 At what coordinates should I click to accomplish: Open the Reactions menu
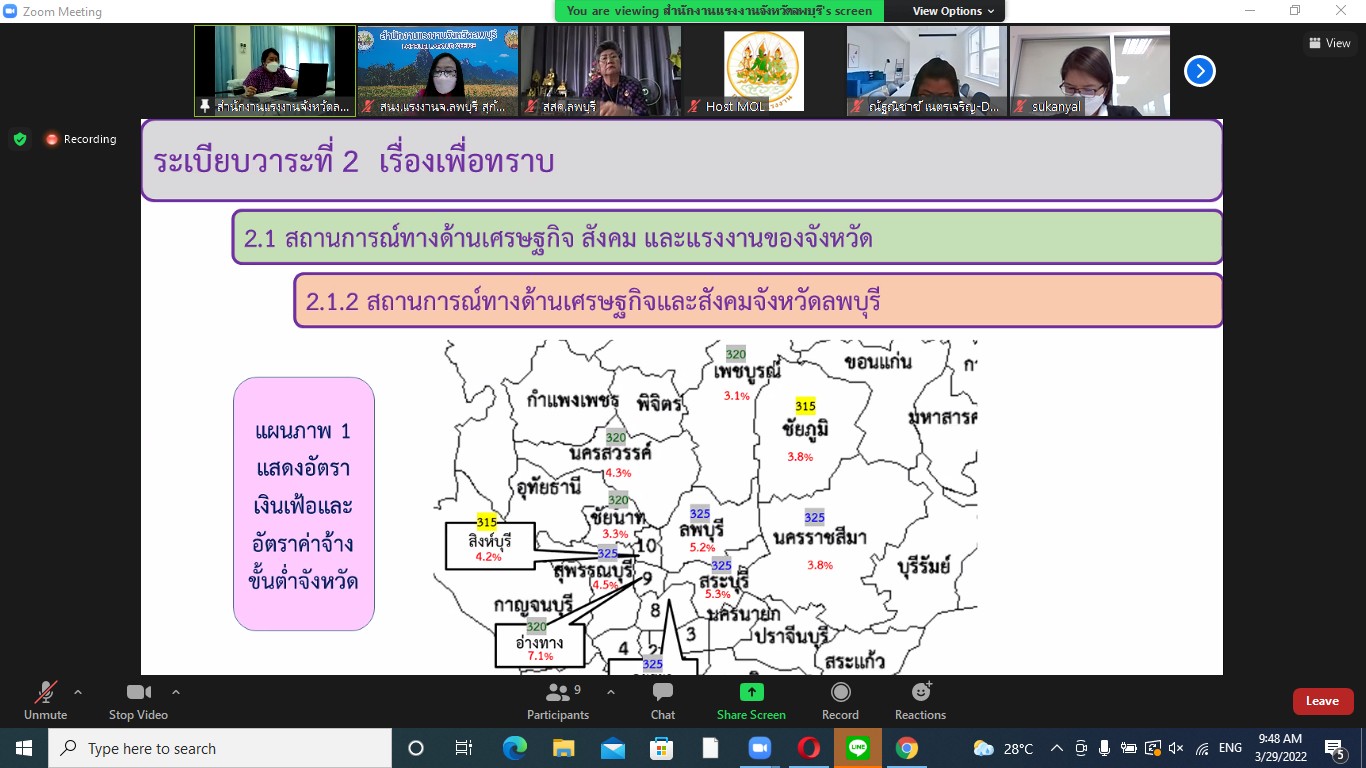point(920,700)
